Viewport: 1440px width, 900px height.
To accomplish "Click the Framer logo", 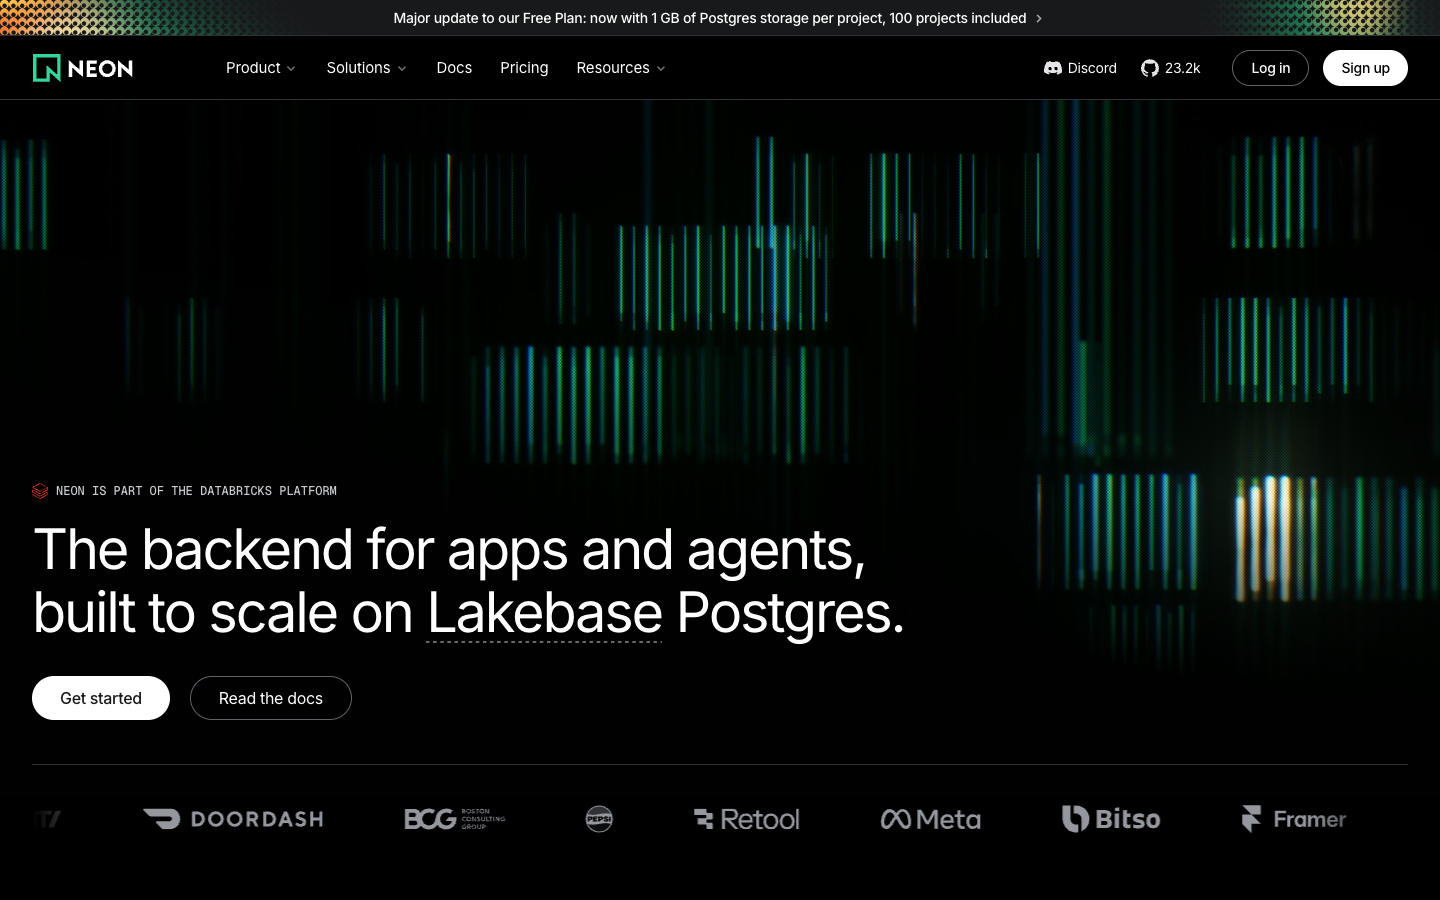I will 1294,819.
